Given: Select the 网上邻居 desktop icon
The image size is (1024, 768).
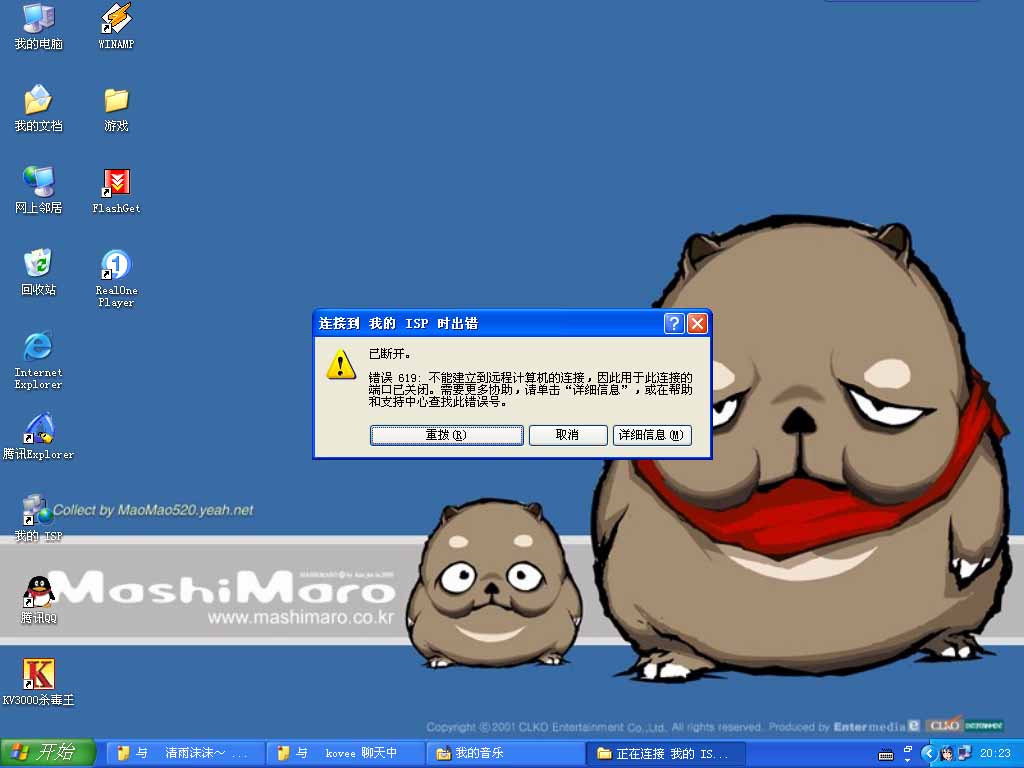Looking at the screenshot, I should [x=39, y=190].
